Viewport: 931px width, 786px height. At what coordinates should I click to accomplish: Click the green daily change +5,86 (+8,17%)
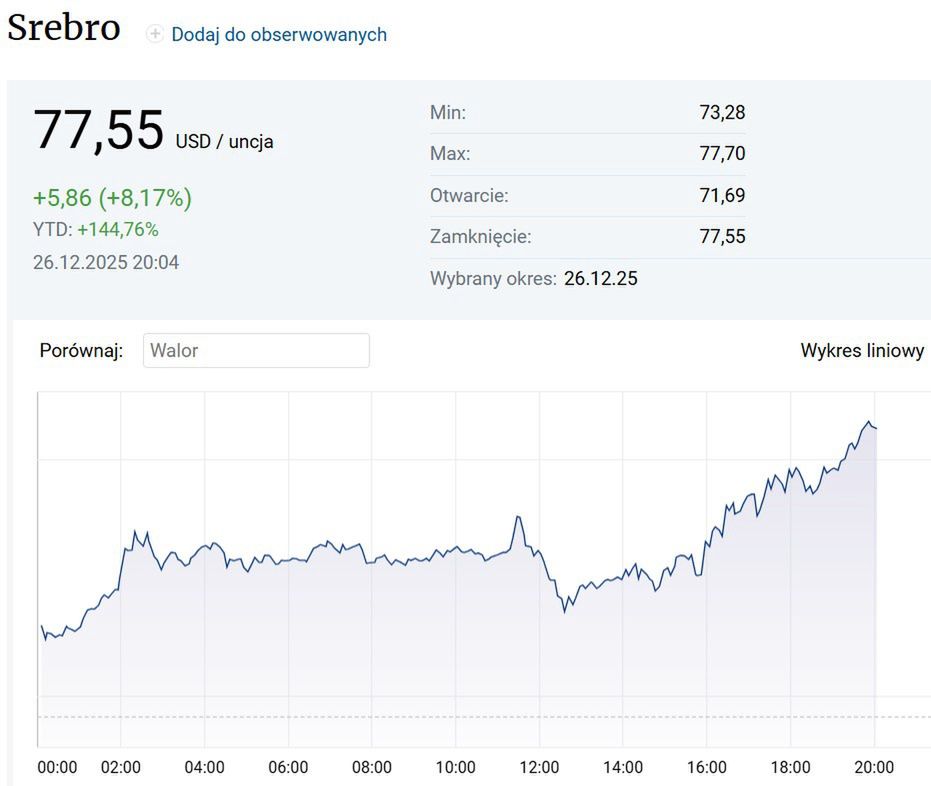(x=112, y=198)
